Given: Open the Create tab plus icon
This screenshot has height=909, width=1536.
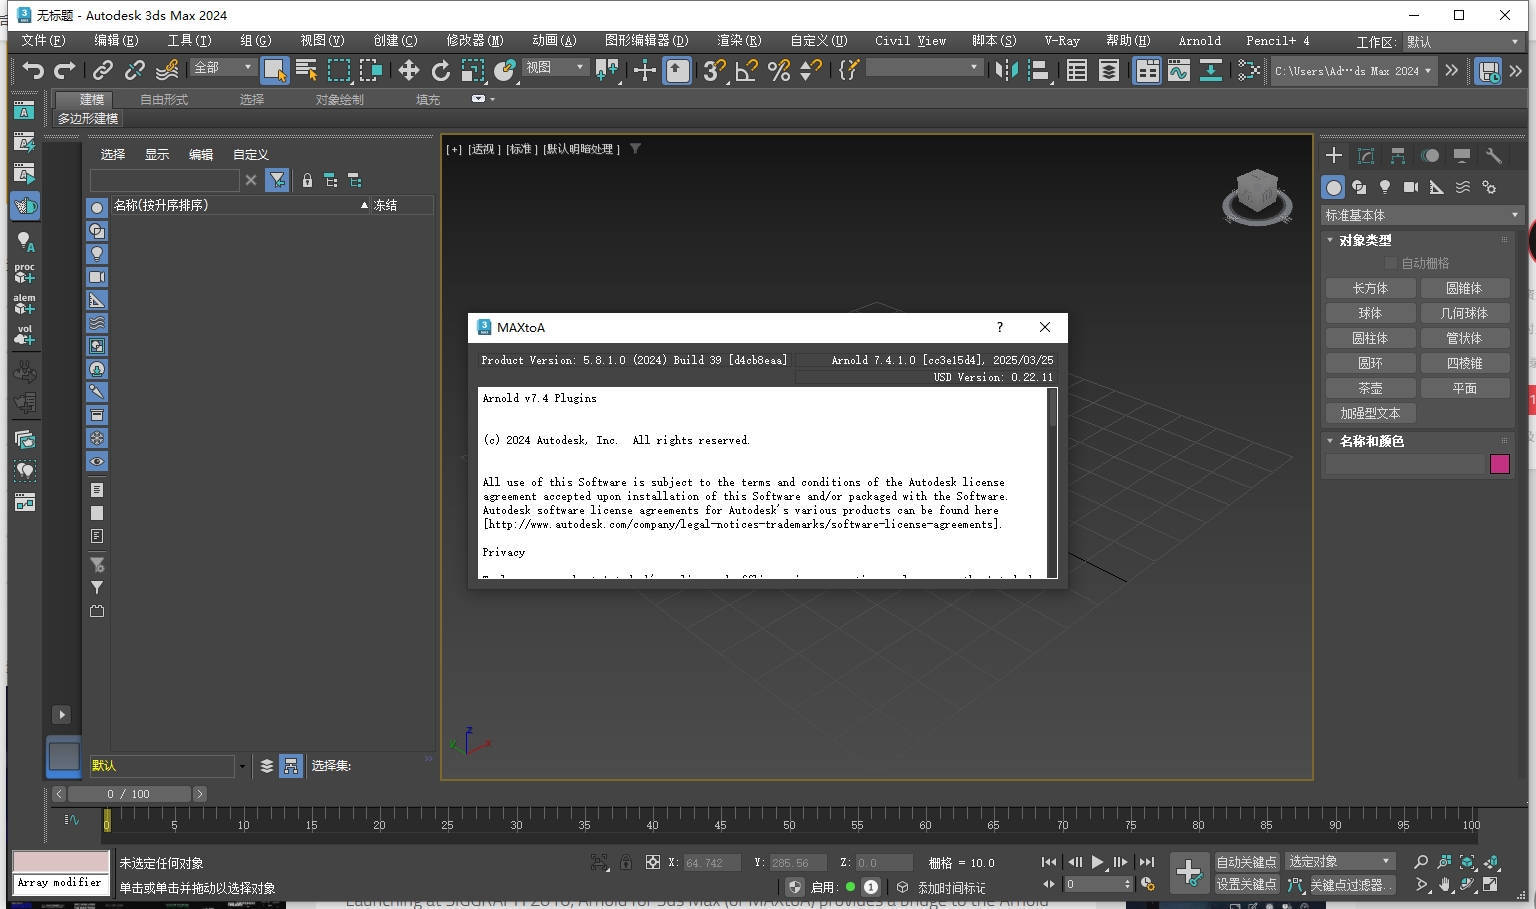Looking at the screenshot, I should click(1334, 155).
